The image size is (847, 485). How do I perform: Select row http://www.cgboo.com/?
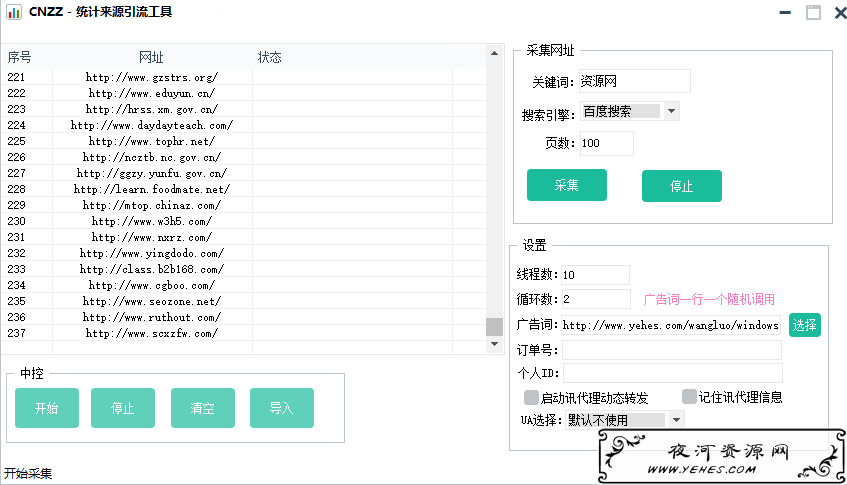243,285
